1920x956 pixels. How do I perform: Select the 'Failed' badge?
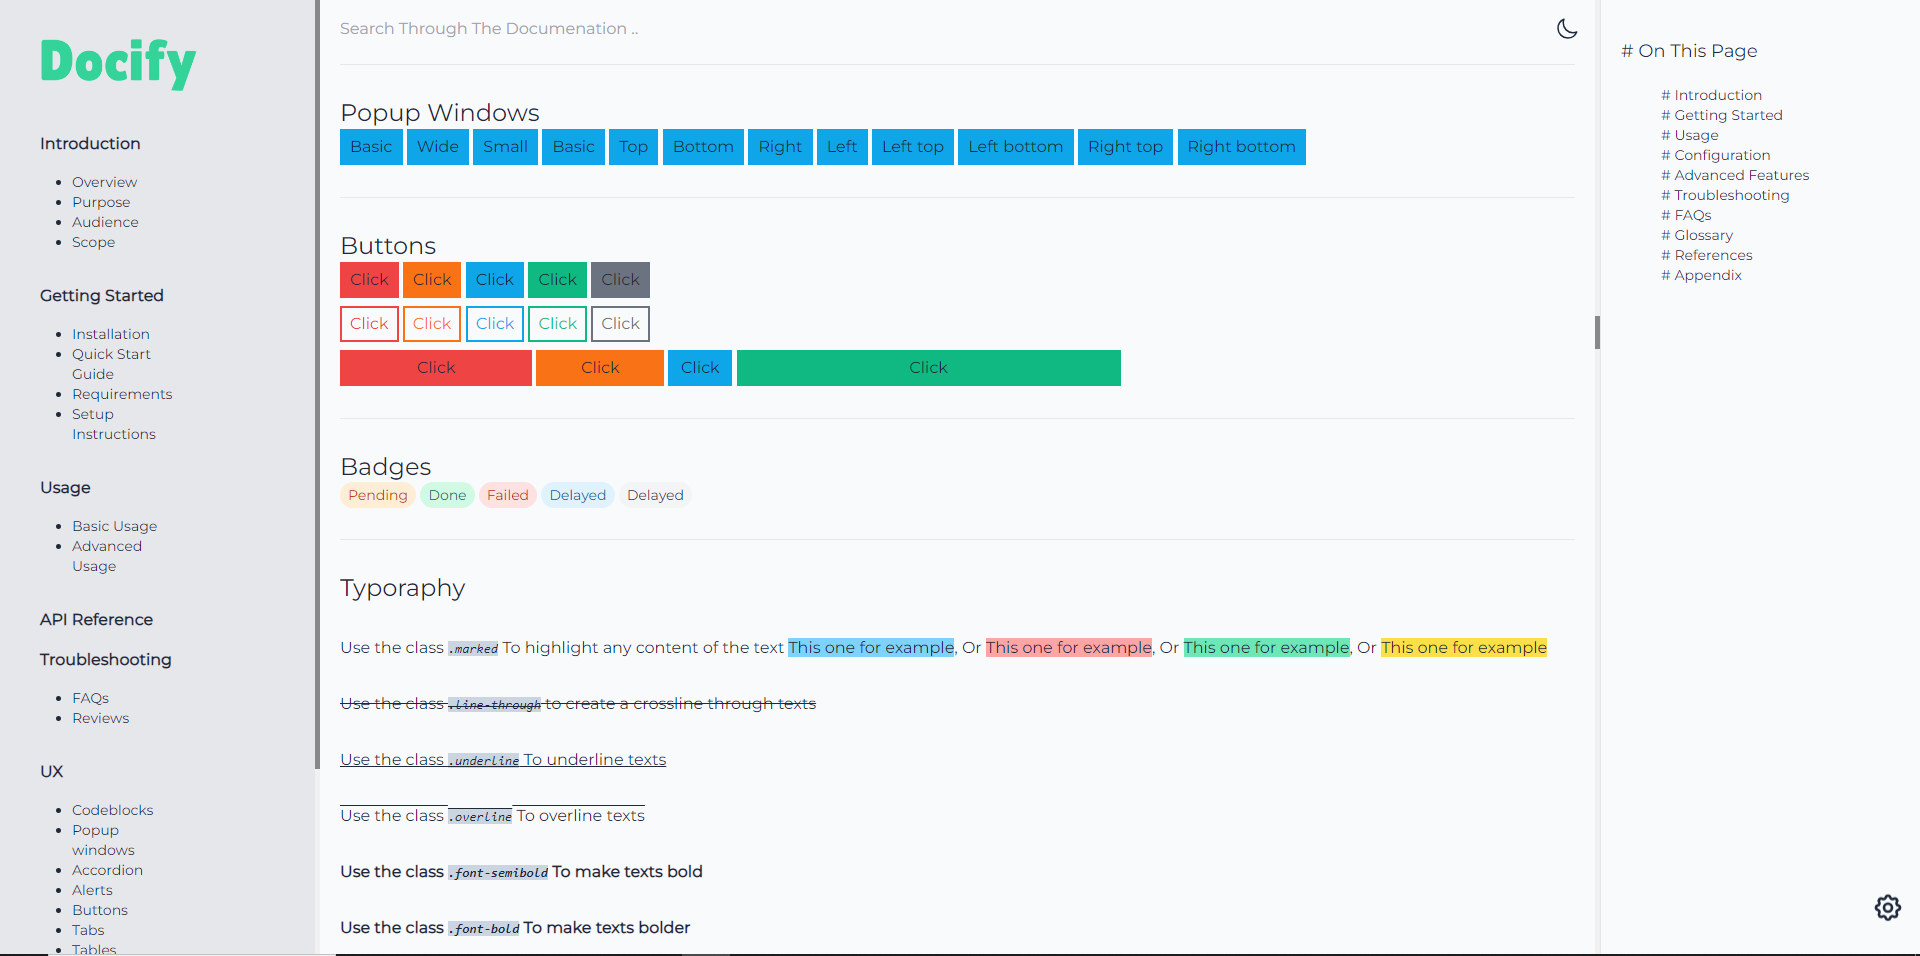[507, 494]
